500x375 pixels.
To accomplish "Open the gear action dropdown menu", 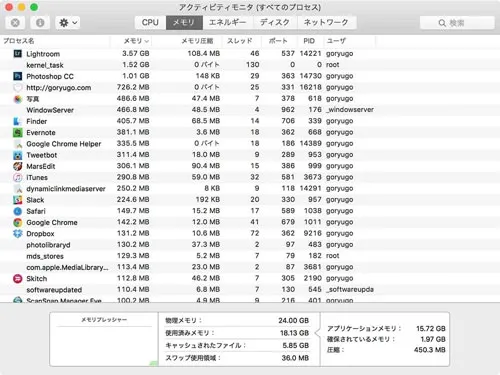I will pos(68,23).
